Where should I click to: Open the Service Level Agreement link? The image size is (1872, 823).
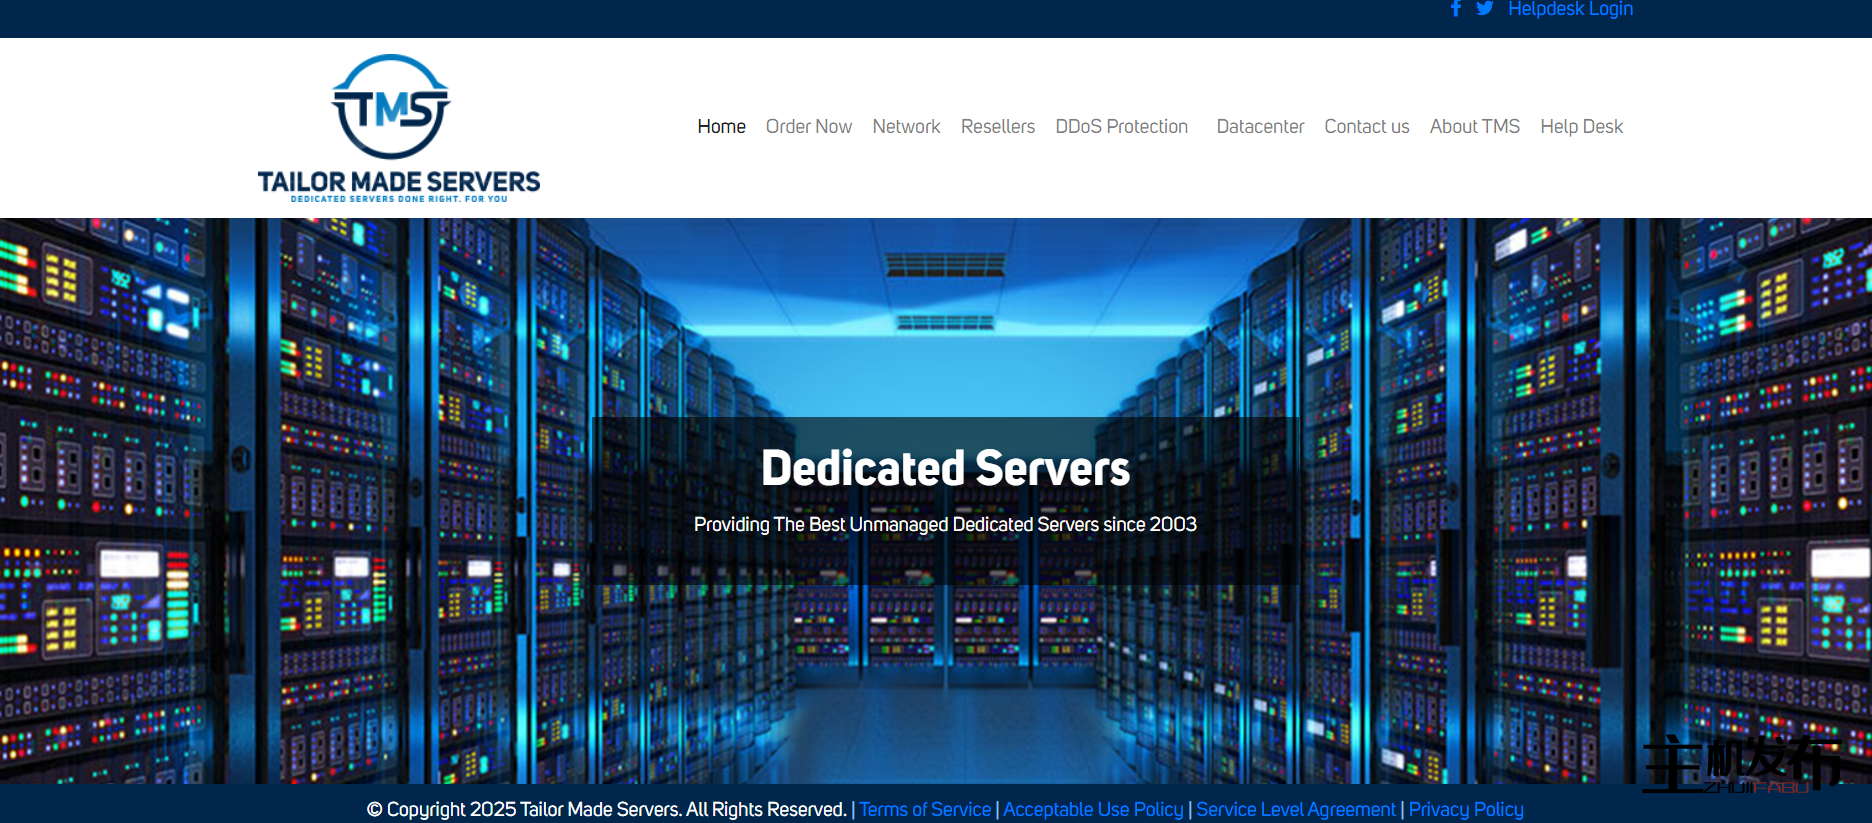(x=1295, y=809)
